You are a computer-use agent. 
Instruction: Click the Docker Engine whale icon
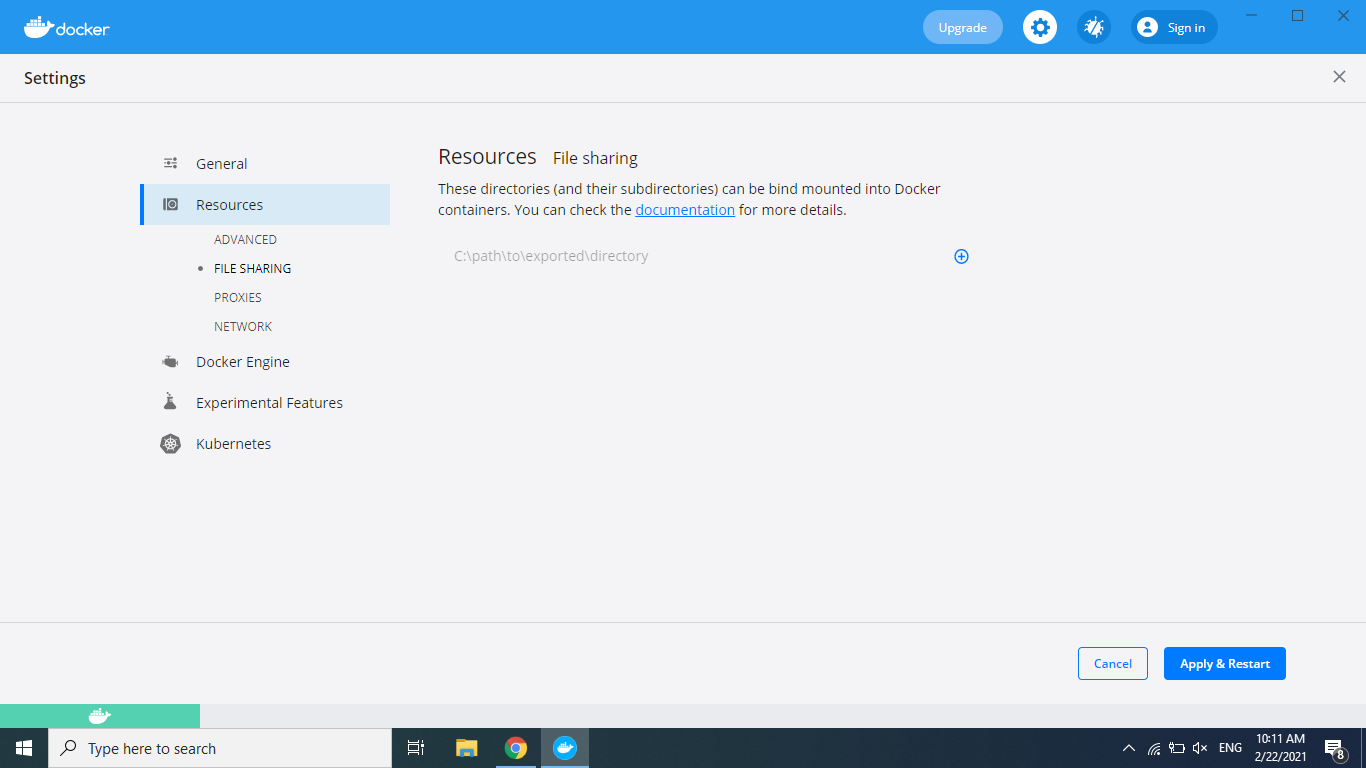(x=170, y=361)
